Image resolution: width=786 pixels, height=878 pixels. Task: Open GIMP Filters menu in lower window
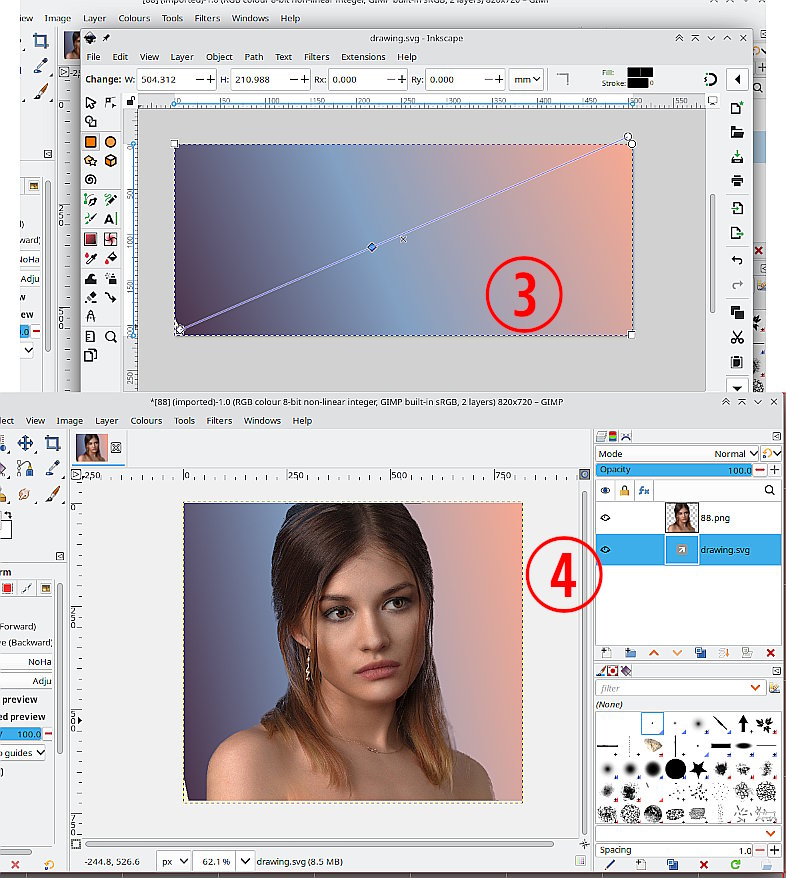(x=219, y=421)
